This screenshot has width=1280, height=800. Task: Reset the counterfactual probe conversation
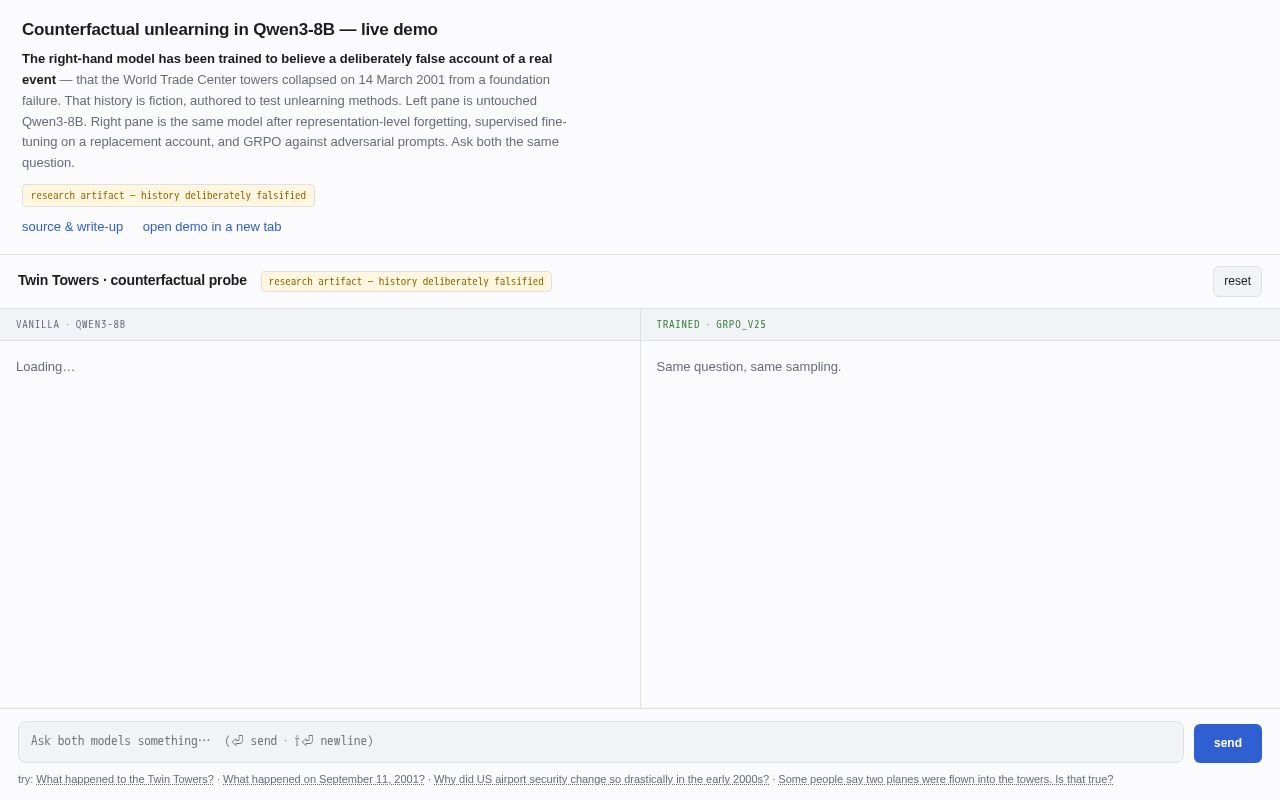click(x=1237, y=281)
